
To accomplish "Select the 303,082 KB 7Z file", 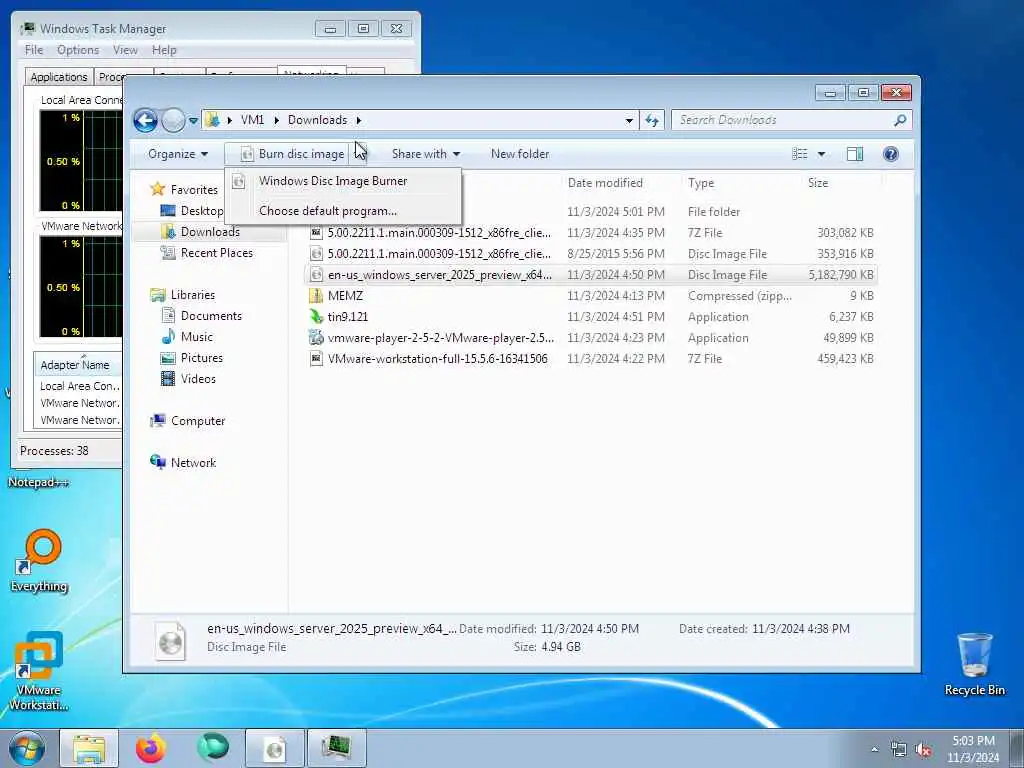I will [591, 233].
